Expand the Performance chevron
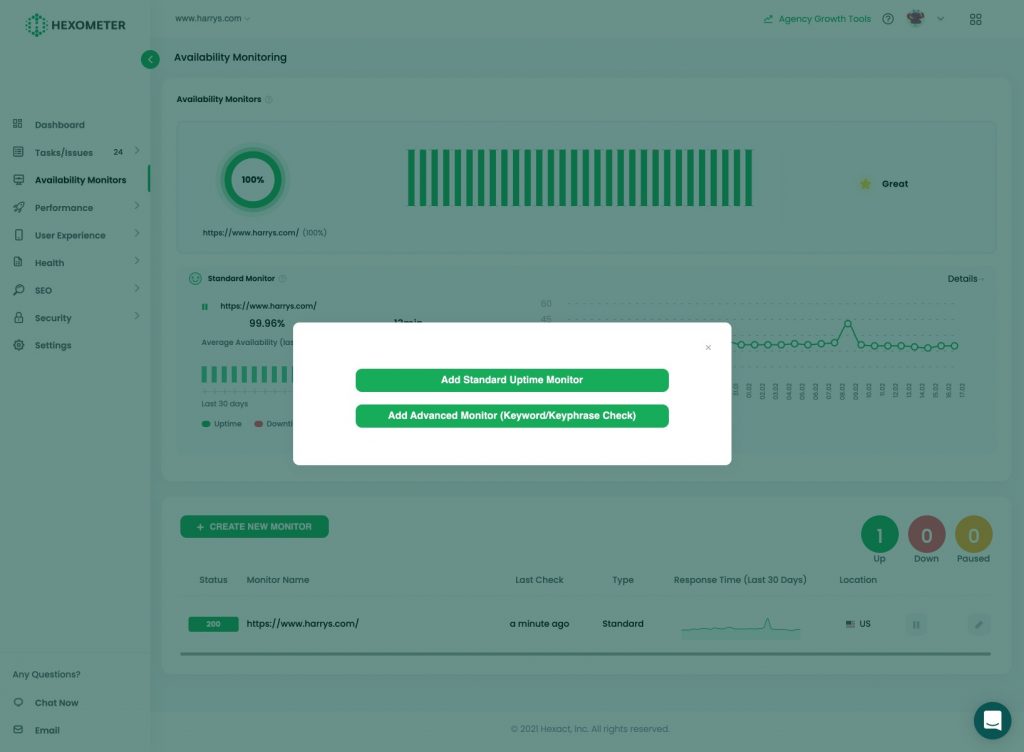Screen dimensions: 1024x752 pyautogui.click(x=136, y=206)
